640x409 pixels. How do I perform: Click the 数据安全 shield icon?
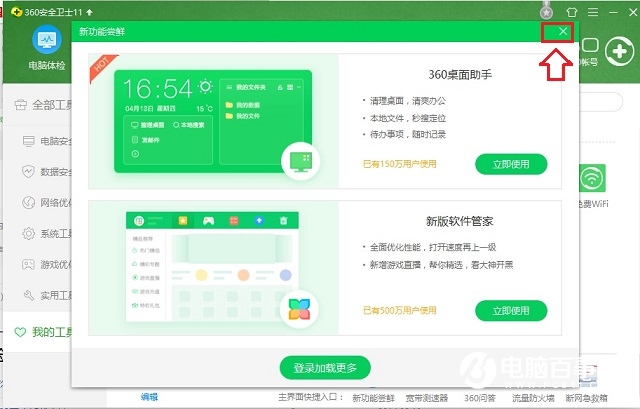(x=28, y=171)
